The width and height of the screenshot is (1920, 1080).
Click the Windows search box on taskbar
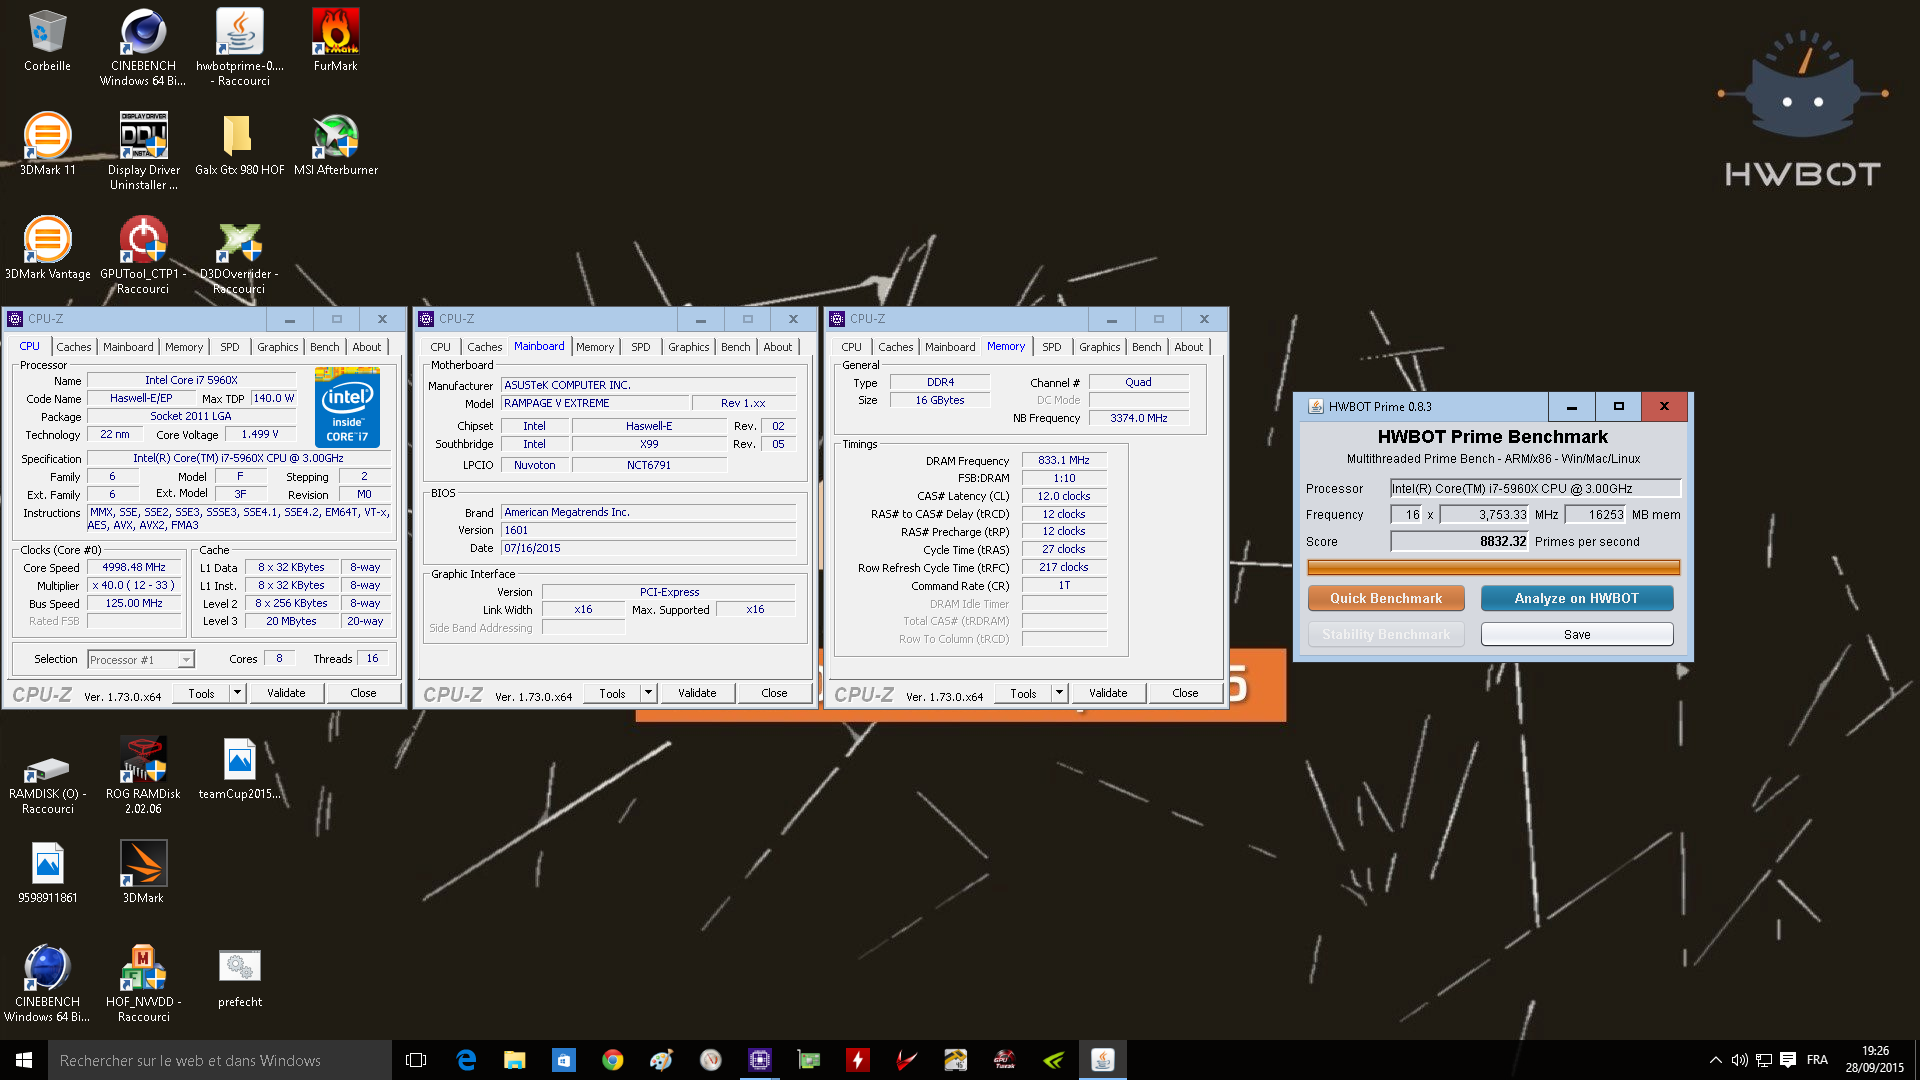pos(220,1060)
